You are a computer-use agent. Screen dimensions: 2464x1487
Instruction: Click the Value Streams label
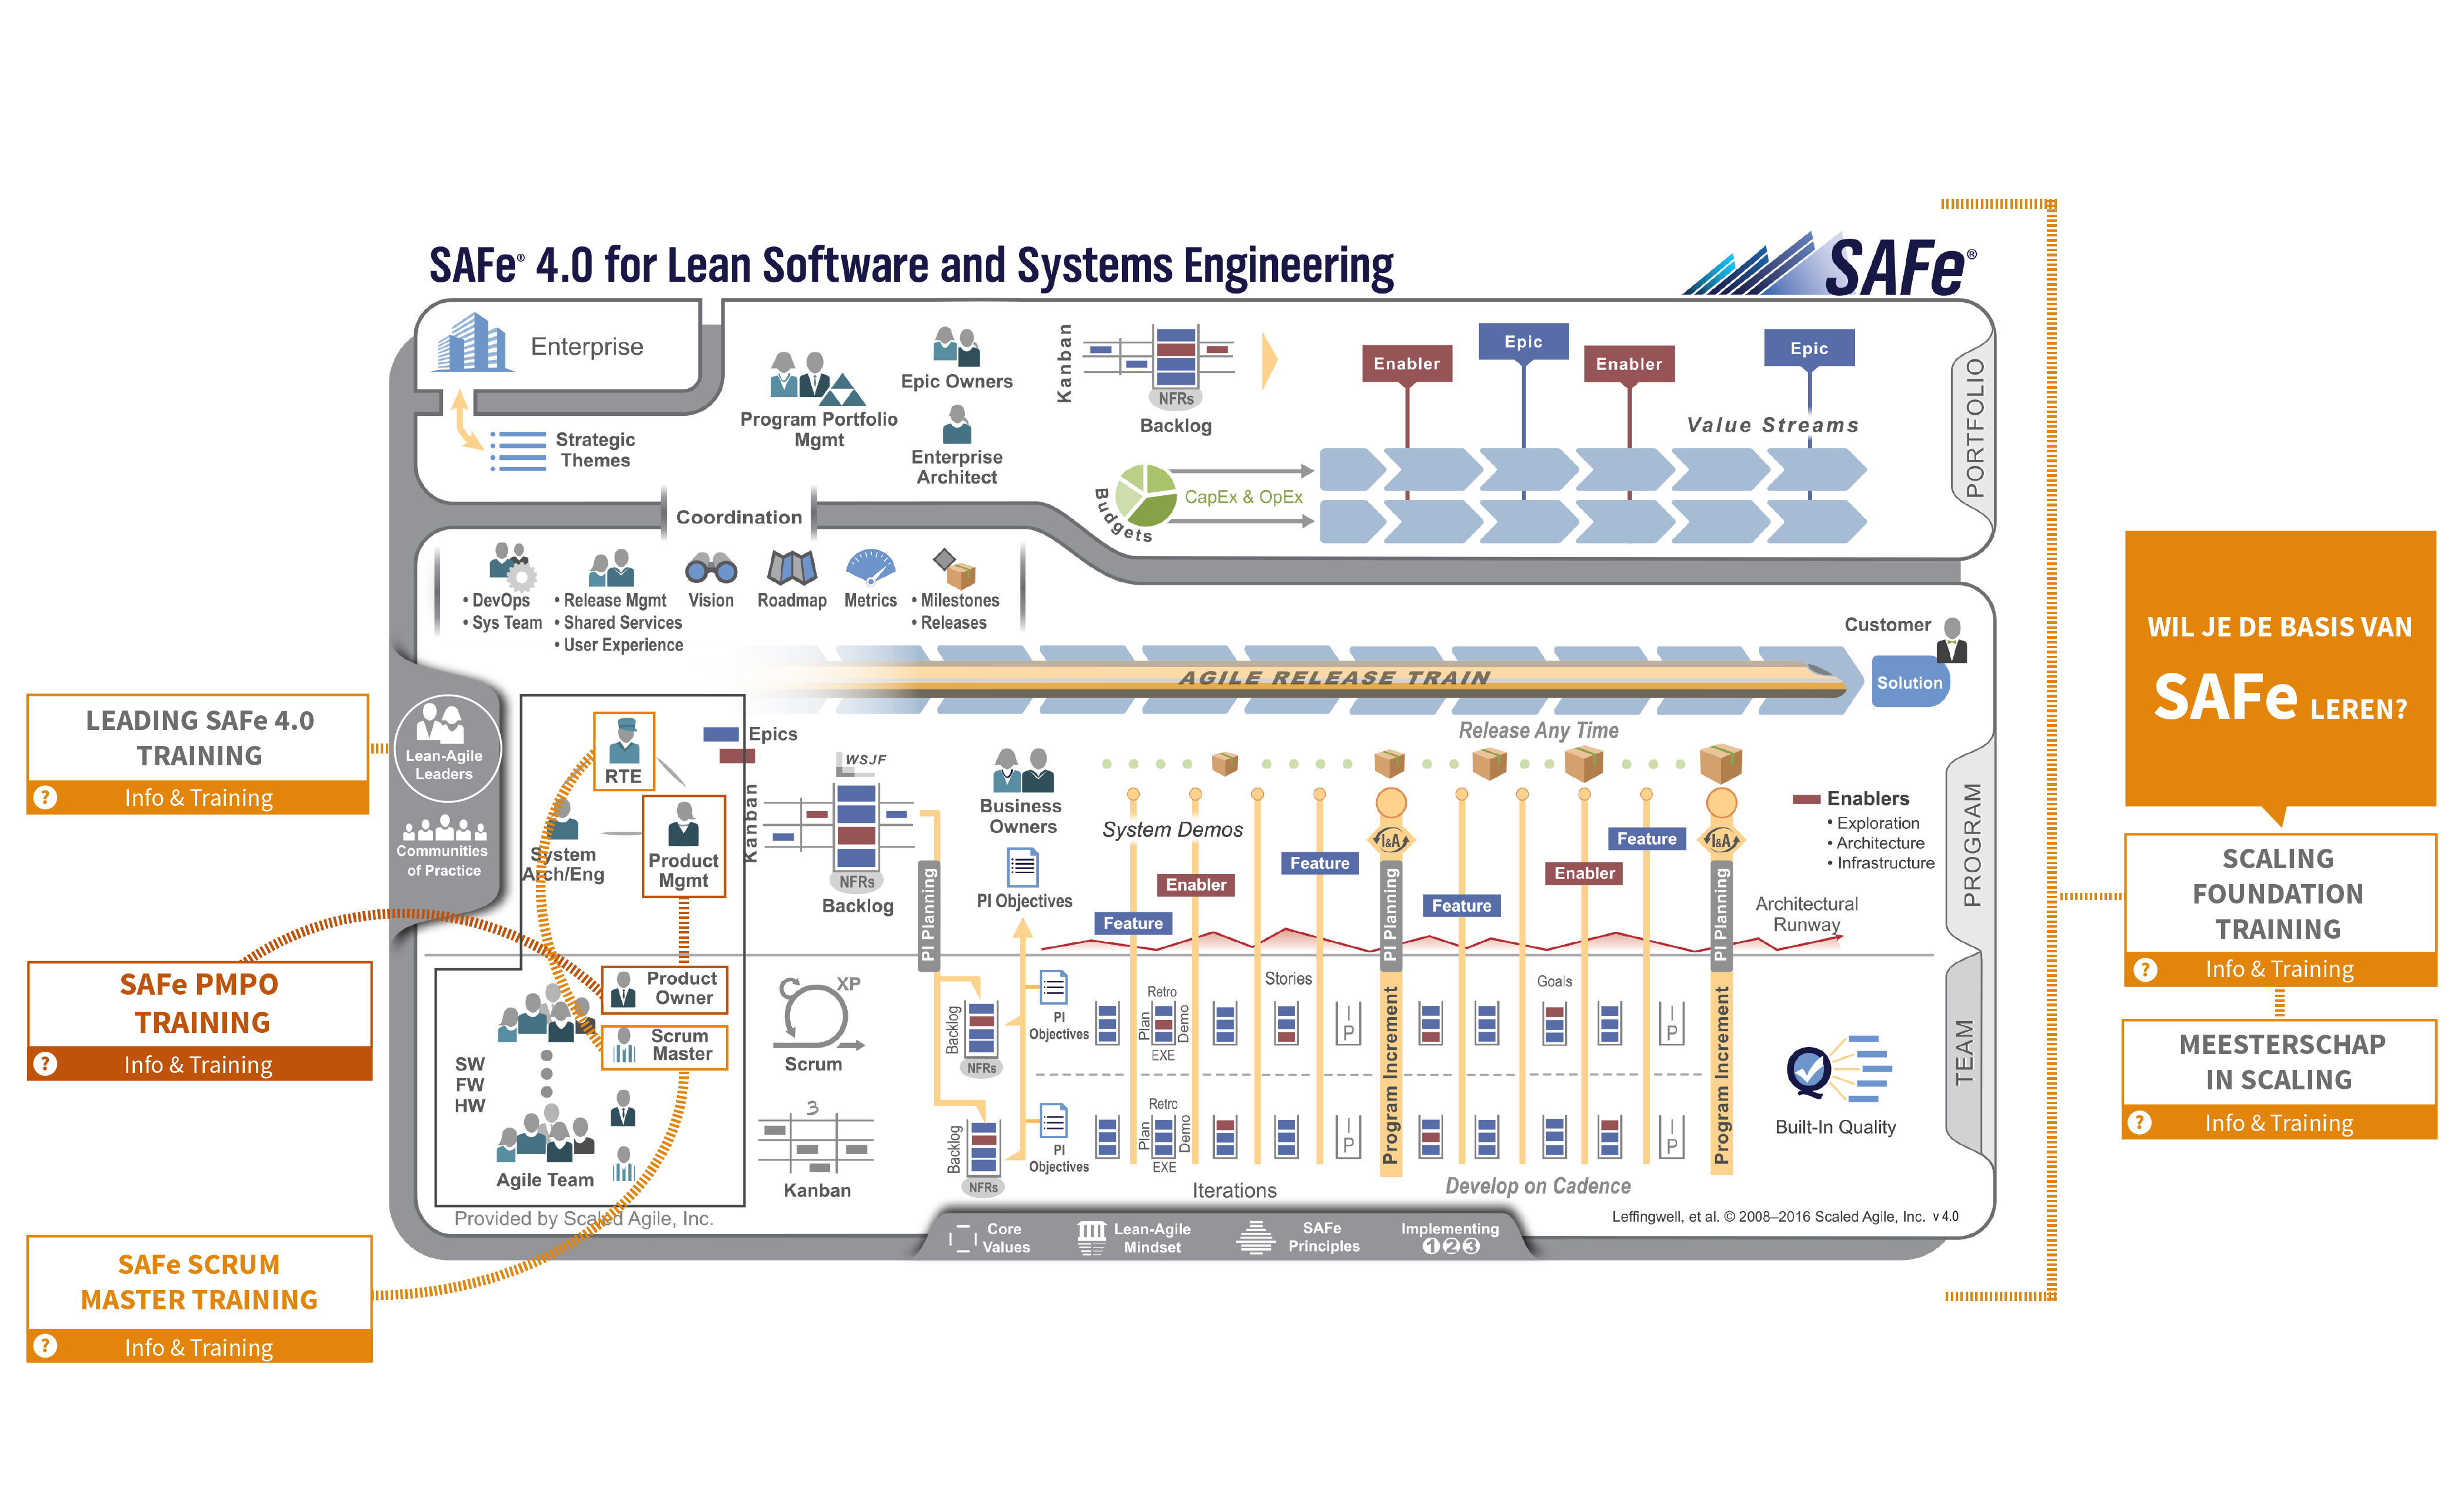[1772, 425]
